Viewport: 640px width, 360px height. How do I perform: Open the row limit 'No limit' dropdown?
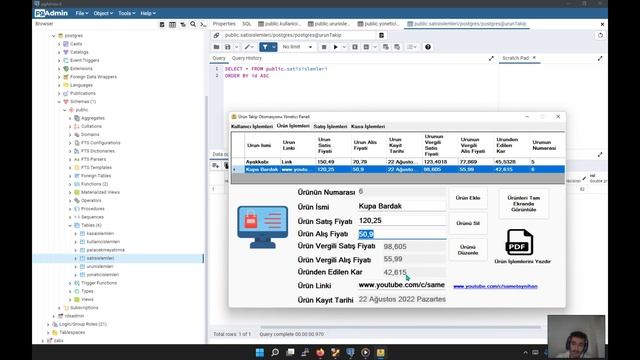(x=297, y=47)
